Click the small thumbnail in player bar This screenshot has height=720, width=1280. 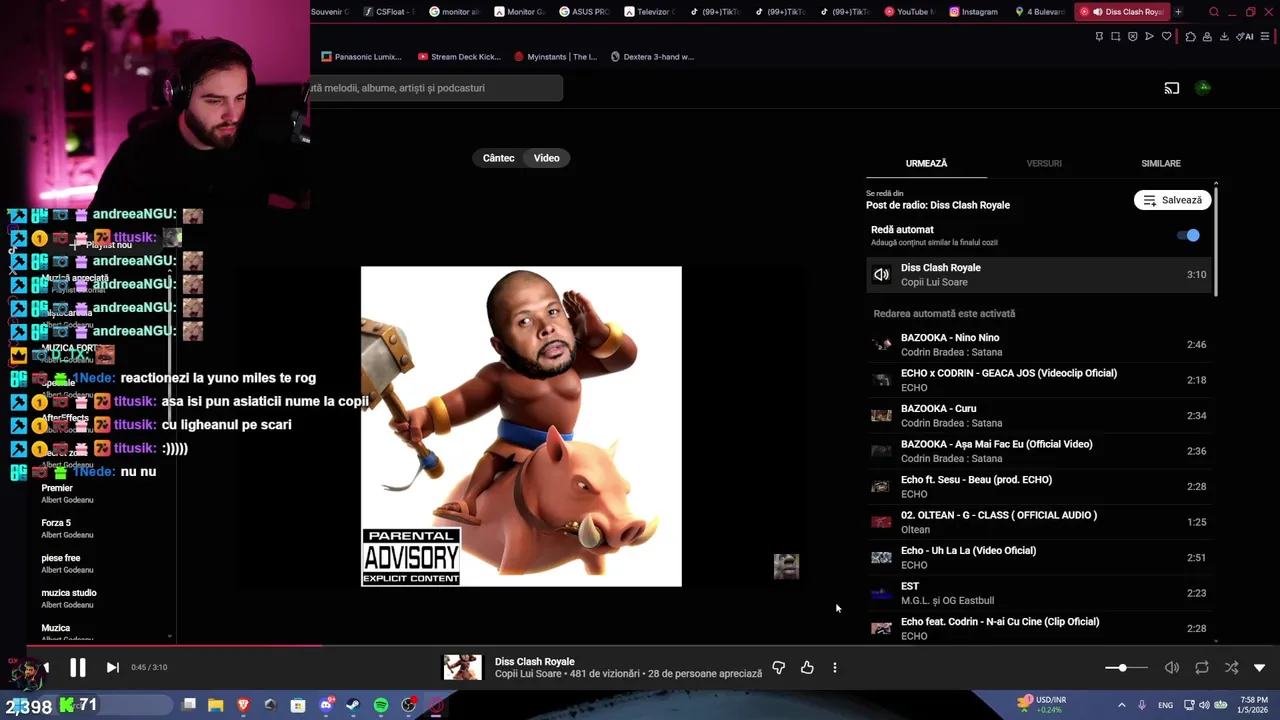click(x=462, y=667)
